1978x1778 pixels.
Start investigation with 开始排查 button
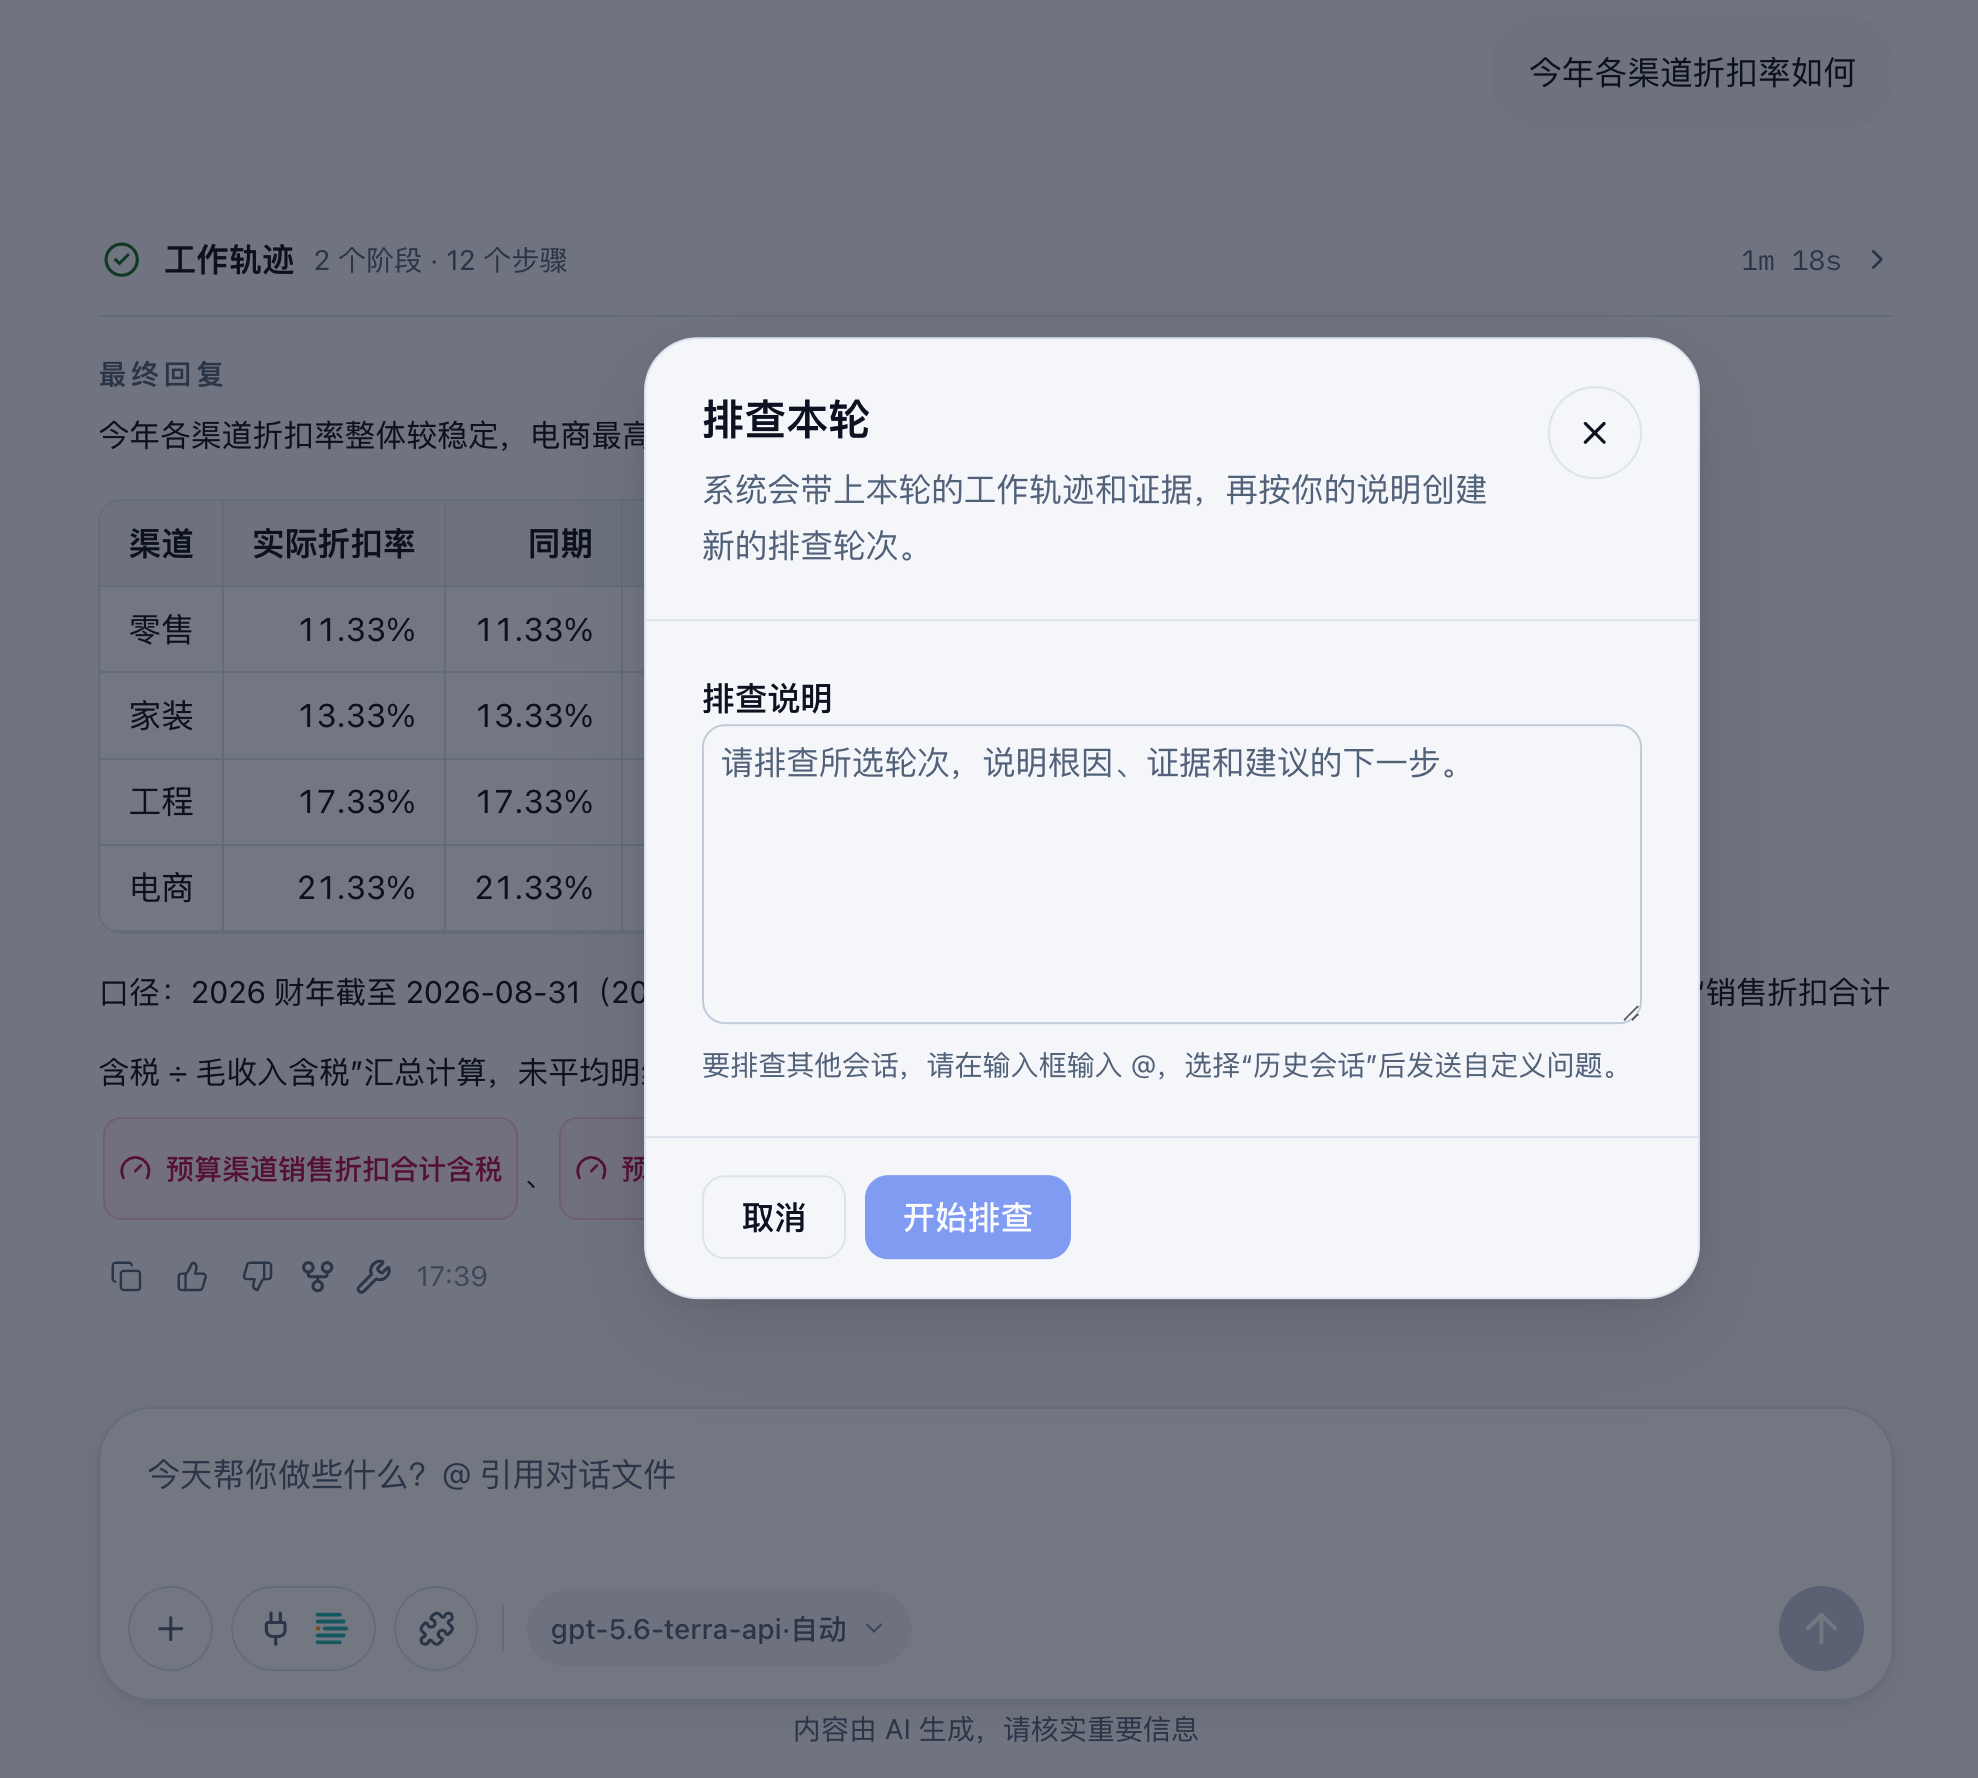click(967, 1217)
